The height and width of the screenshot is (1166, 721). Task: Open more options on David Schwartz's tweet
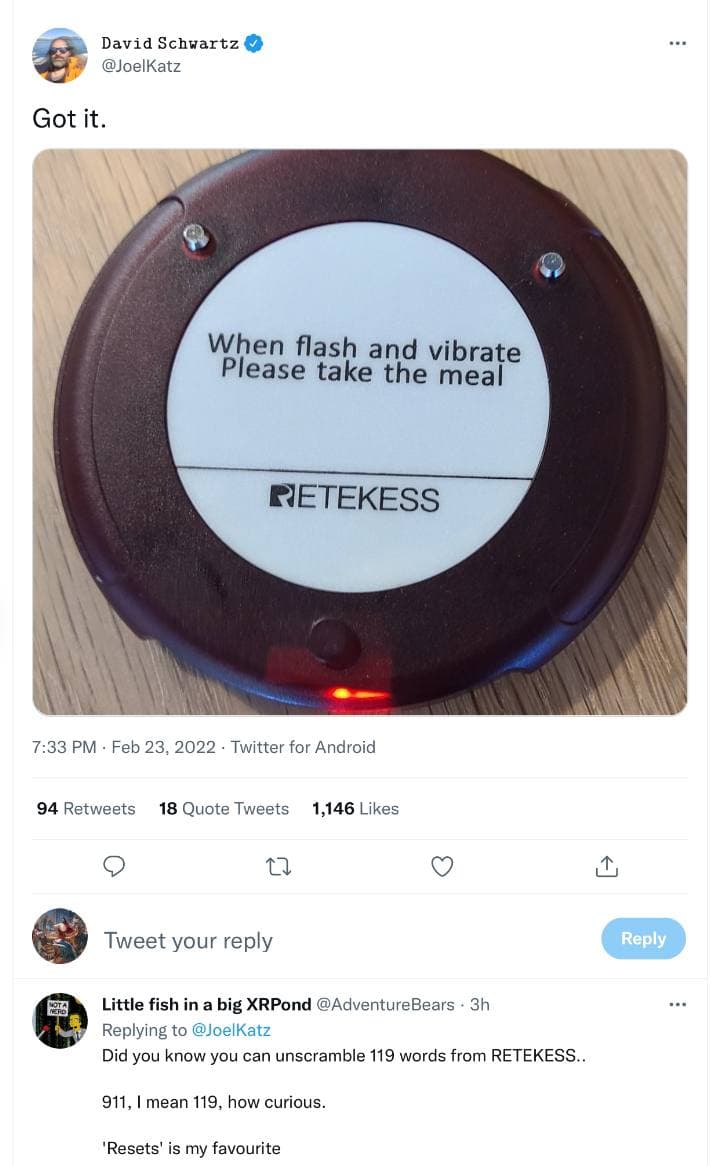point(678,43)
